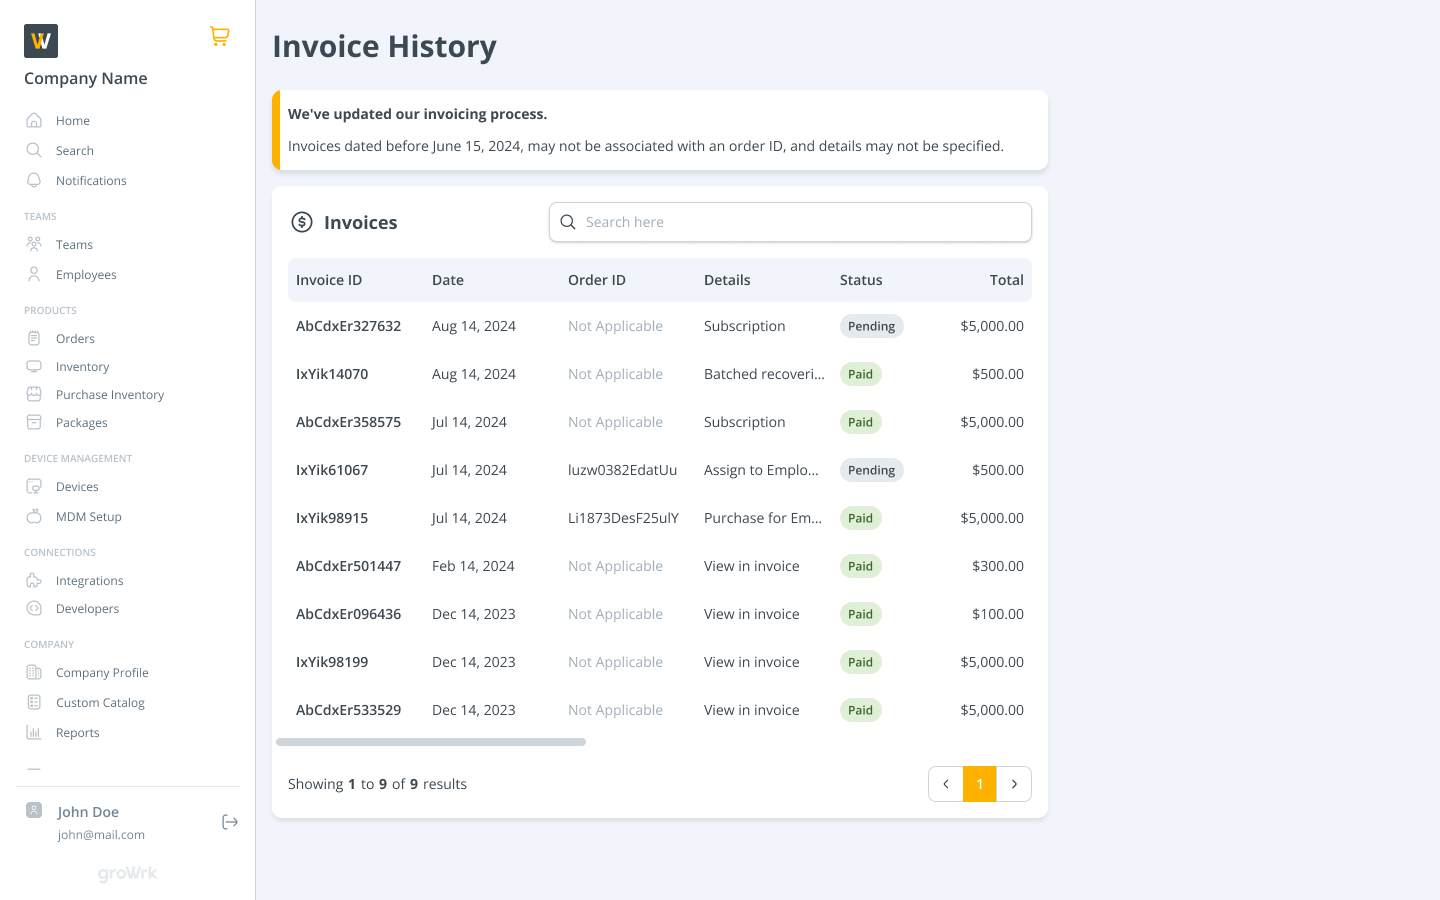Go to previous page of invoices
The height and width of the screenshot is (900, 1440).
(946, 784)
